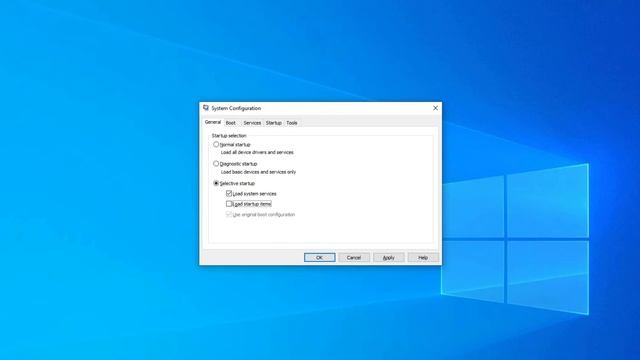Click 'Load basic devices and services only' text
640x360 pixels.
[258, 172]
